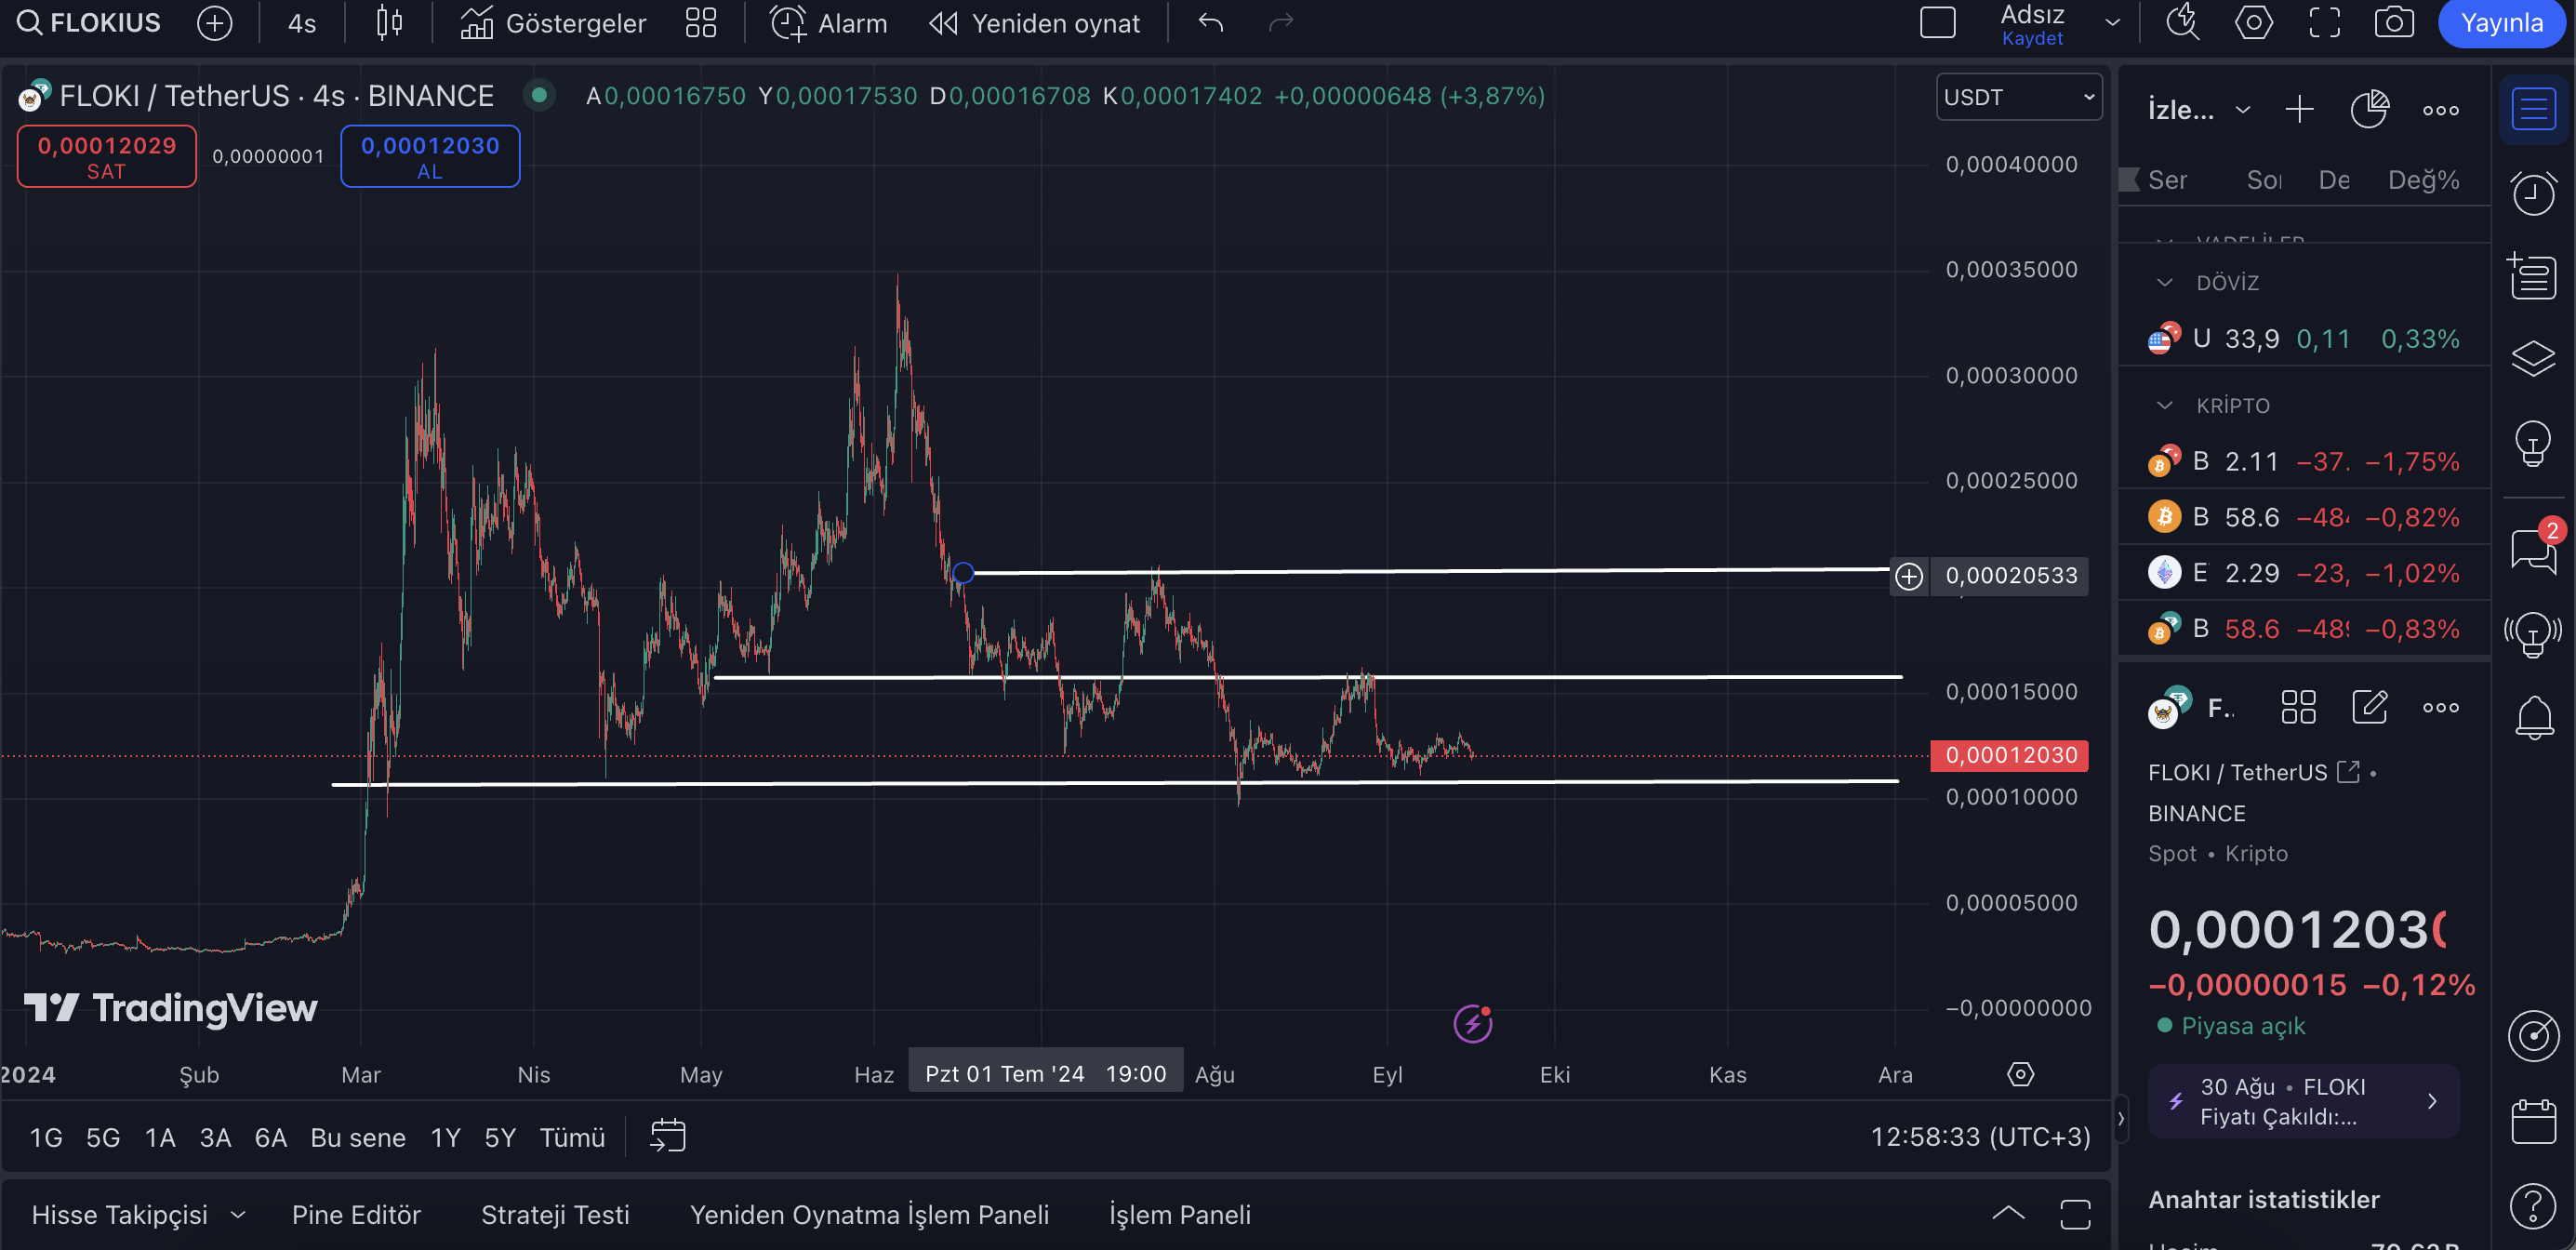Viewport: 2576px width, 1250px height.
Task: Collapse right sidebar arrow handle
Action: [x=2121, y=1118]
